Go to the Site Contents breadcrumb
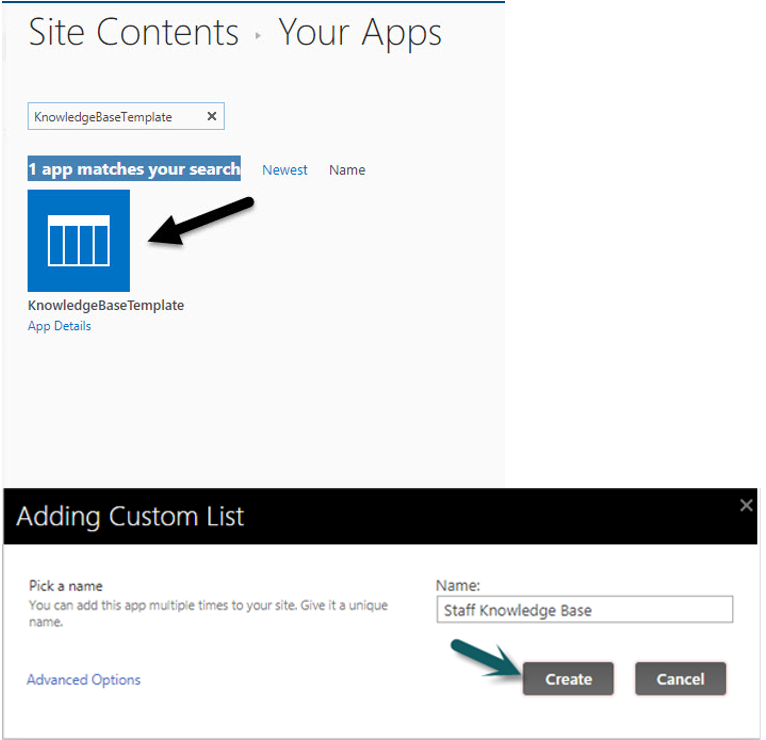 (x=134, y=32)
